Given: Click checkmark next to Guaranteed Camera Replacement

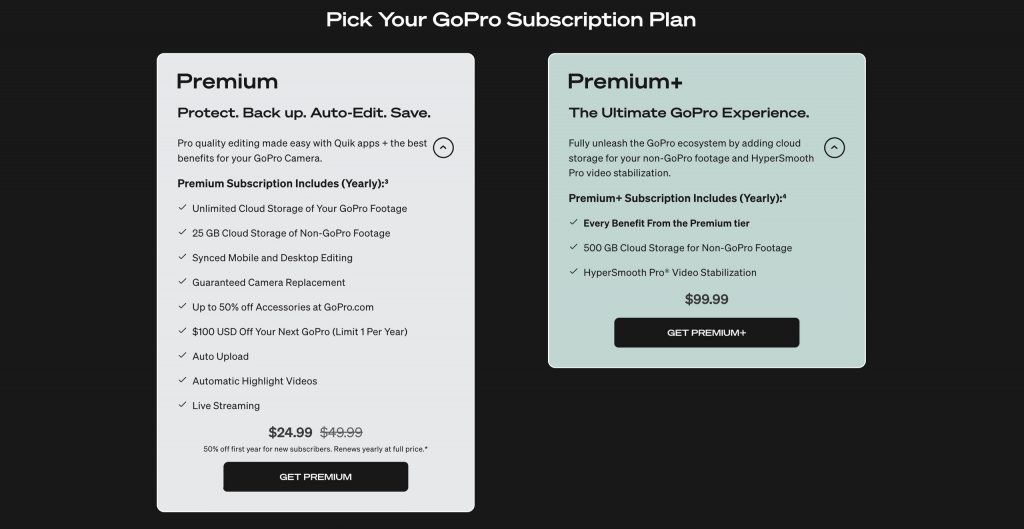Looking at the screenshot, I should click(182, 281).
